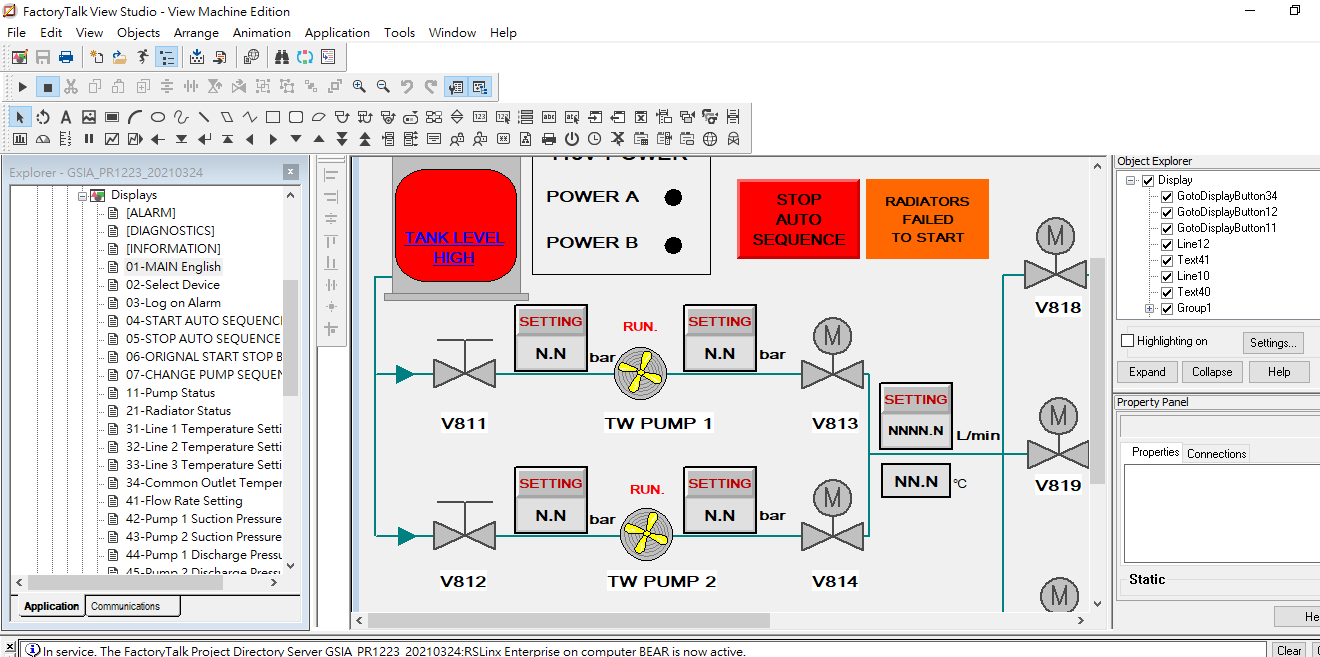Select the [ALARM] display in tree
Viewport: 1320px width, 657px height.
coord(150,213)
